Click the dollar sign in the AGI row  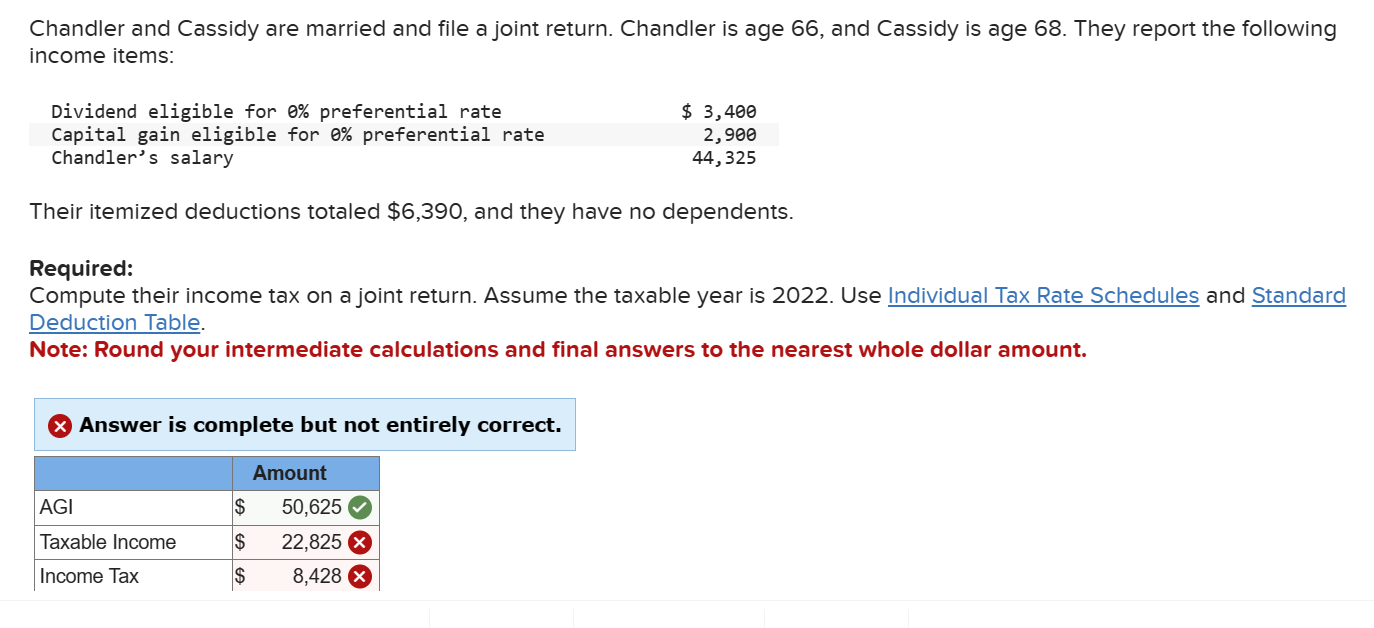(240, 507)
